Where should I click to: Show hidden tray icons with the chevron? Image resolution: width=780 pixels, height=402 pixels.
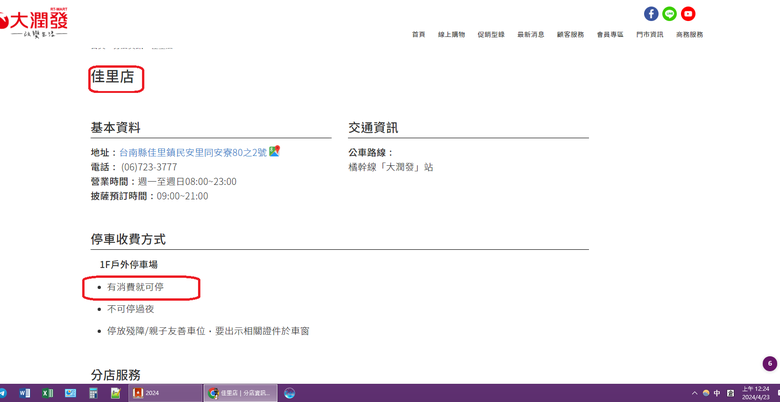click(695, 393)
